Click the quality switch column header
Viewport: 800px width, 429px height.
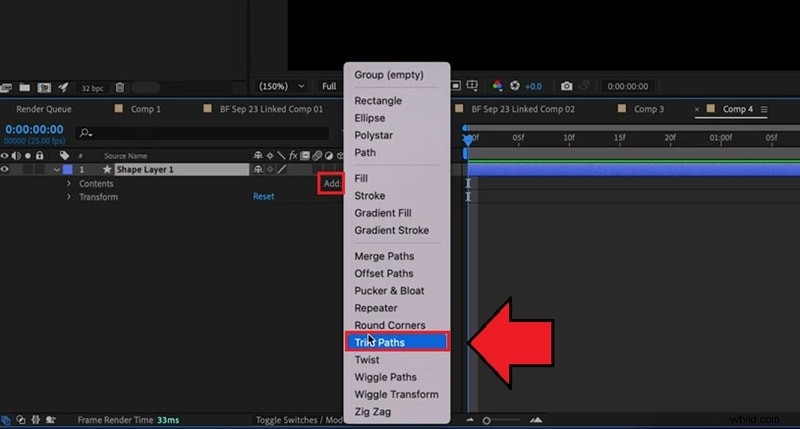coord(281,155)
